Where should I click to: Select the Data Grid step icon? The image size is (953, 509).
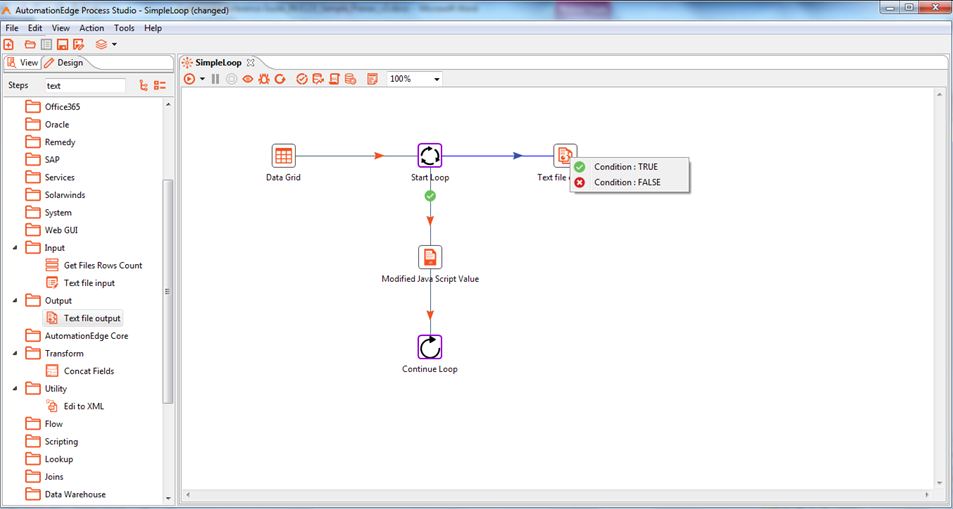pyautogui.click(x=283, y=156)
